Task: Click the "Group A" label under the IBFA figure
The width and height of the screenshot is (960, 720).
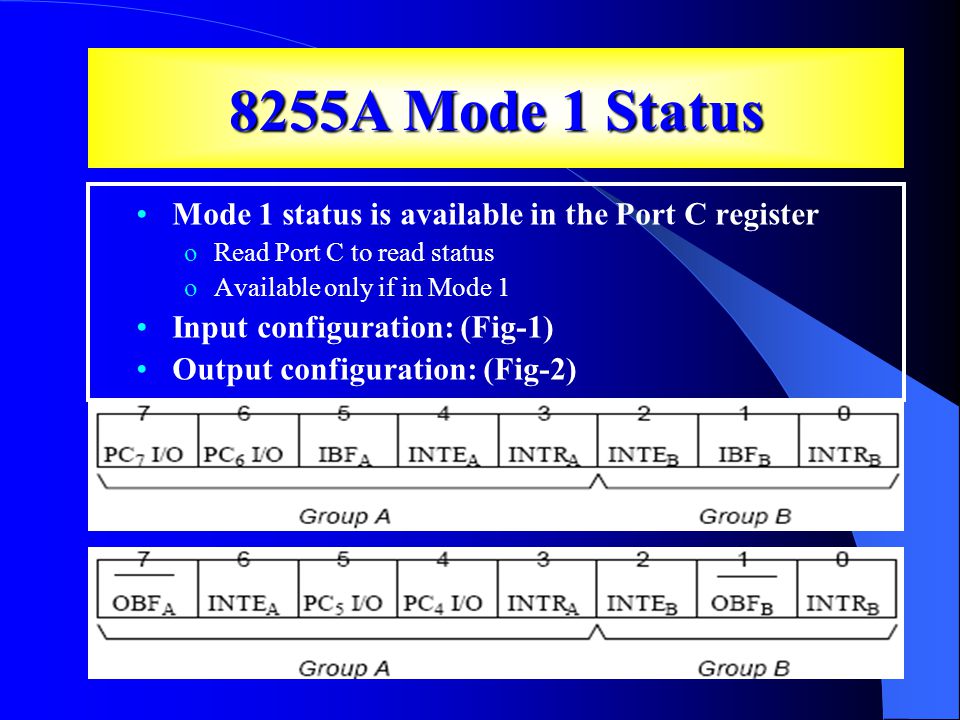Action: coord(345,517)
